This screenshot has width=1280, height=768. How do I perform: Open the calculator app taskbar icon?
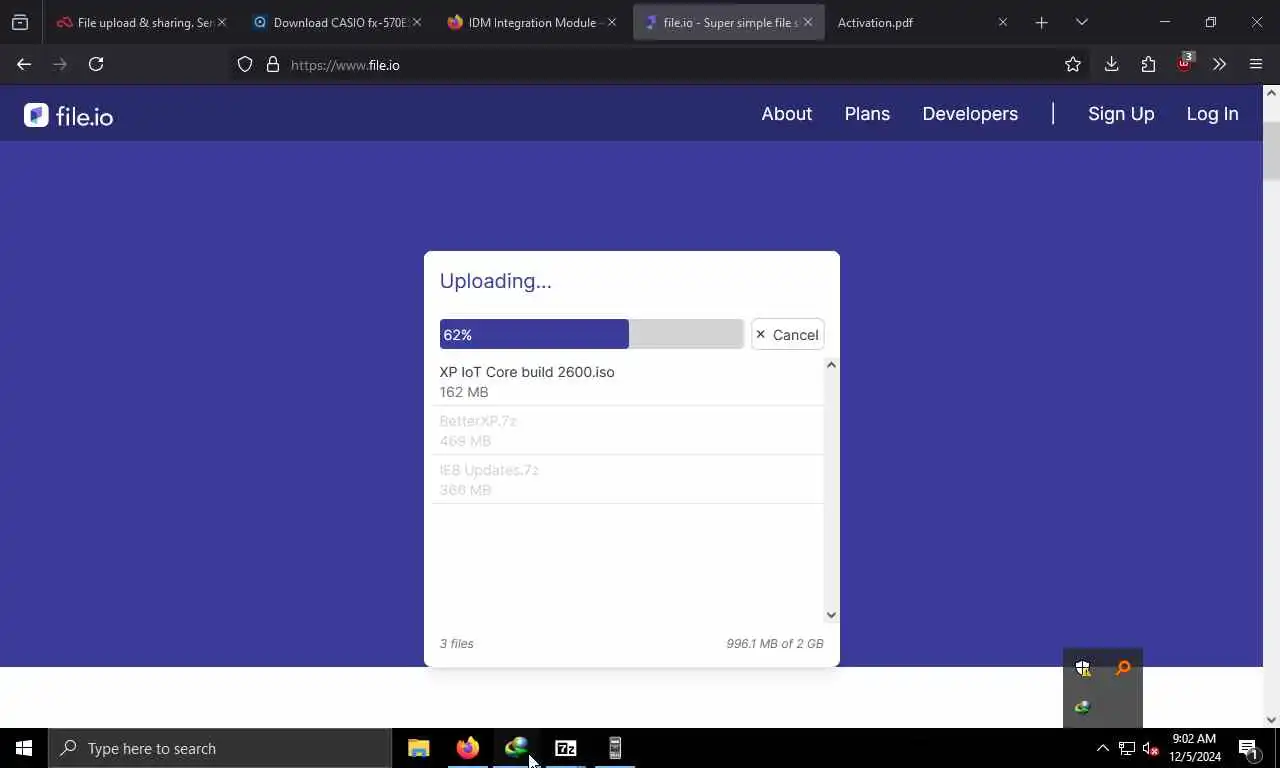point(614,748)
